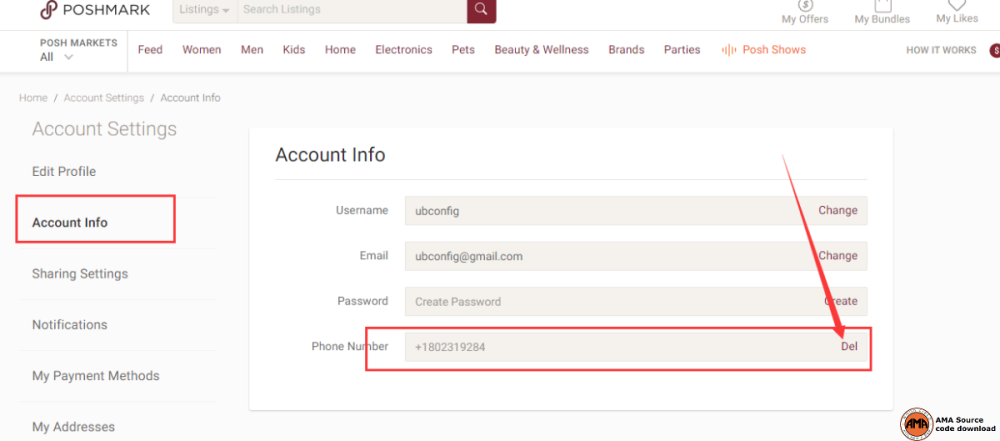Select Account Info in sidebar

point(70,222)
